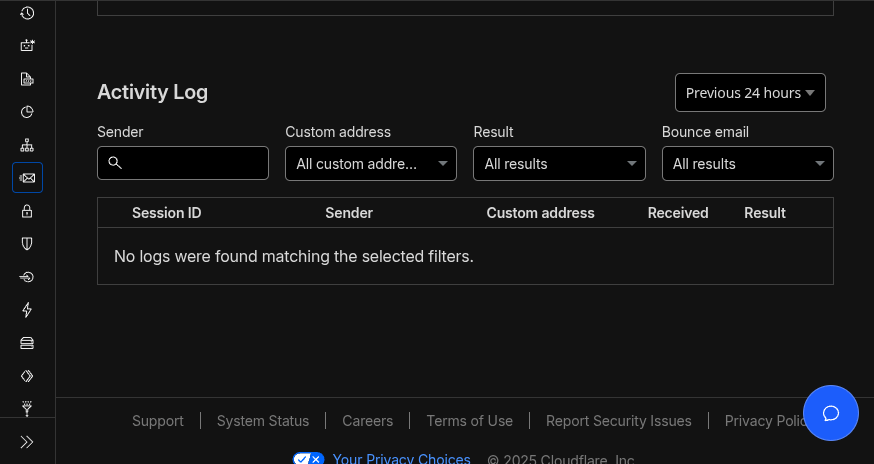
Task: Open the Security shield sidebar icon
Action: point(27,243)
